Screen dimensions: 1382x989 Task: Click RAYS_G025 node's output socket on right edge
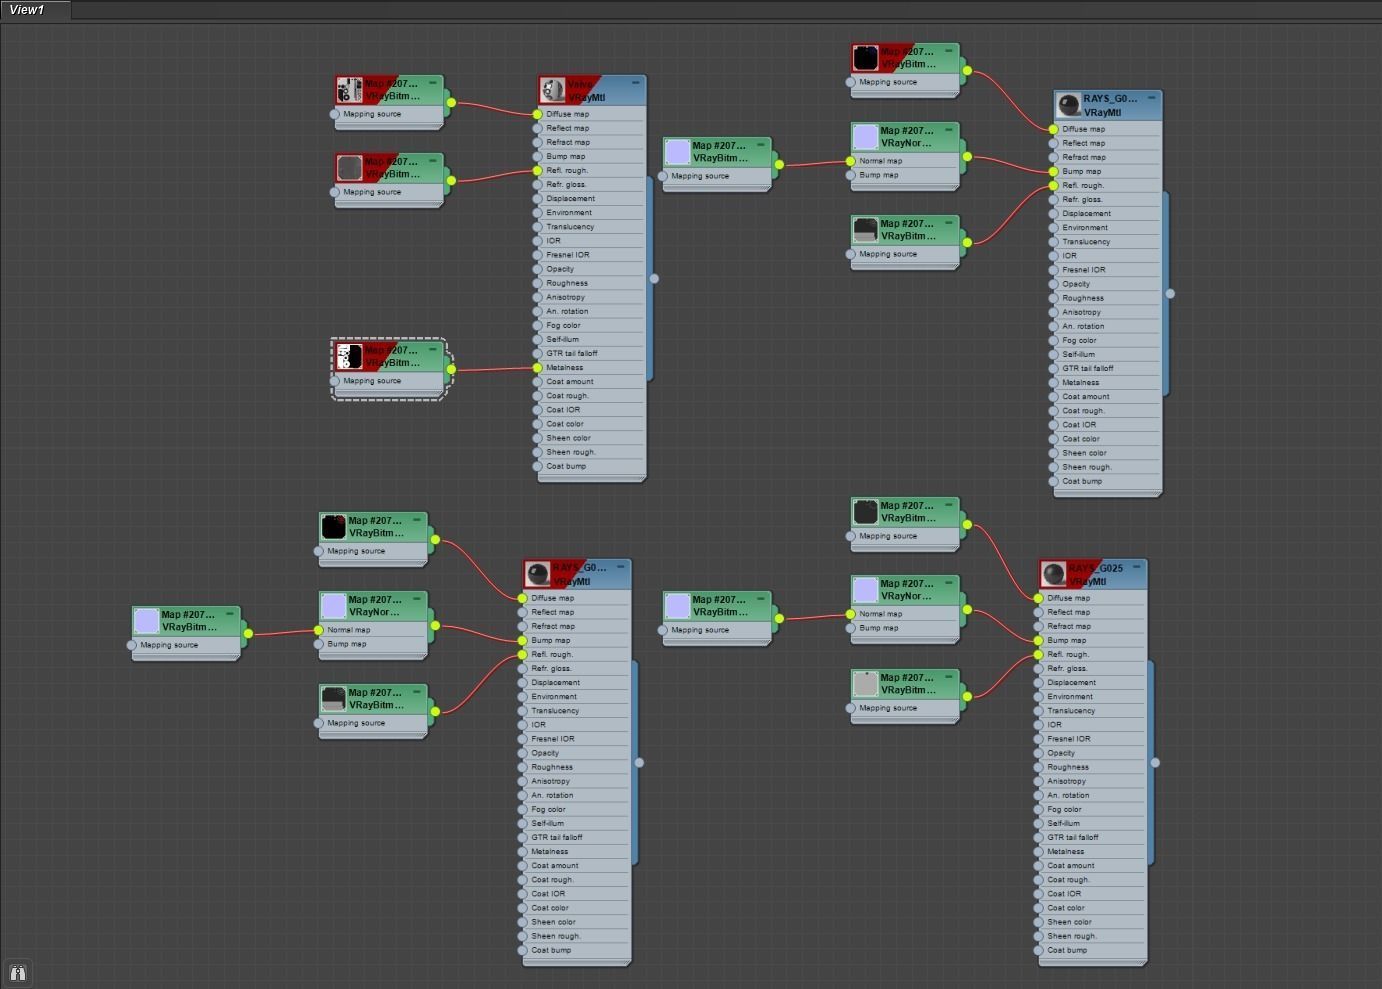pos(1155,763)
